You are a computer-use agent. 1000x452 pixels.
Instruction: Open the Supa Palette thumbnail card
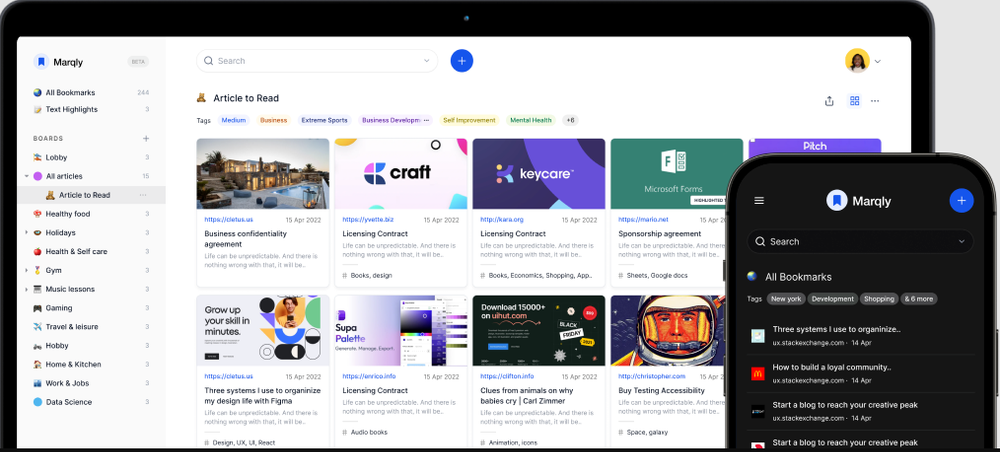401,330
